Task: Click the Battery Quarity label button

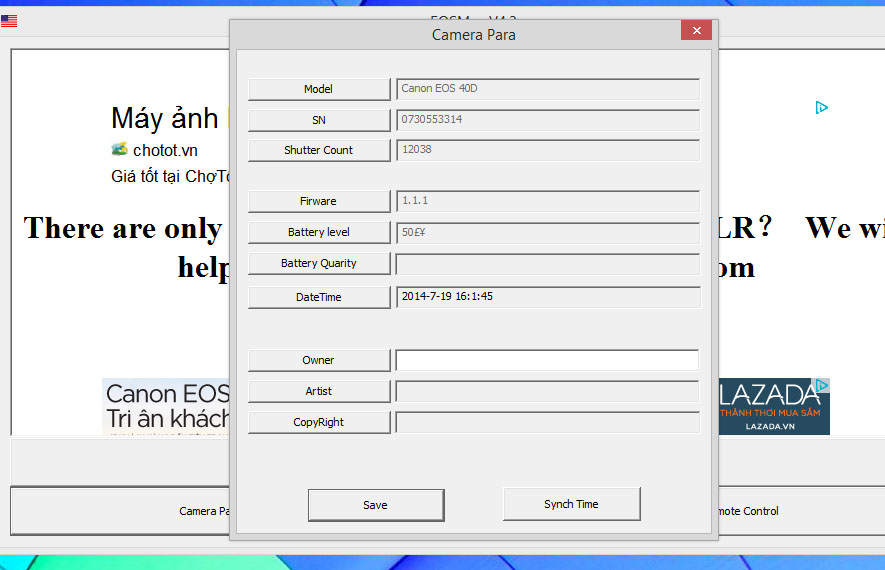Action: [319, 263]
